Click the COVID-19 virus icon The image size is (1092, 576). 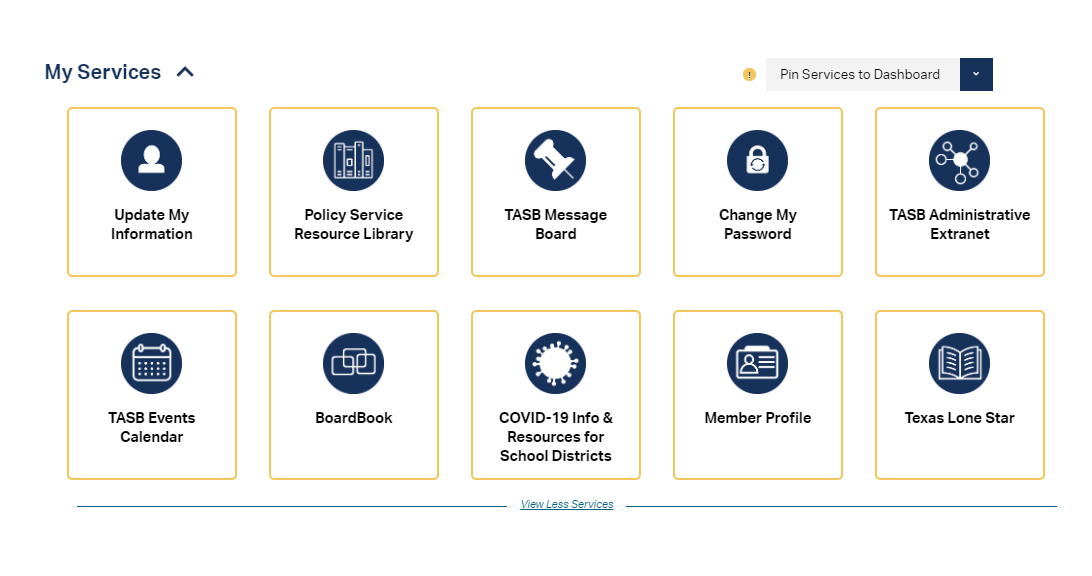click(x=555, y=364)
